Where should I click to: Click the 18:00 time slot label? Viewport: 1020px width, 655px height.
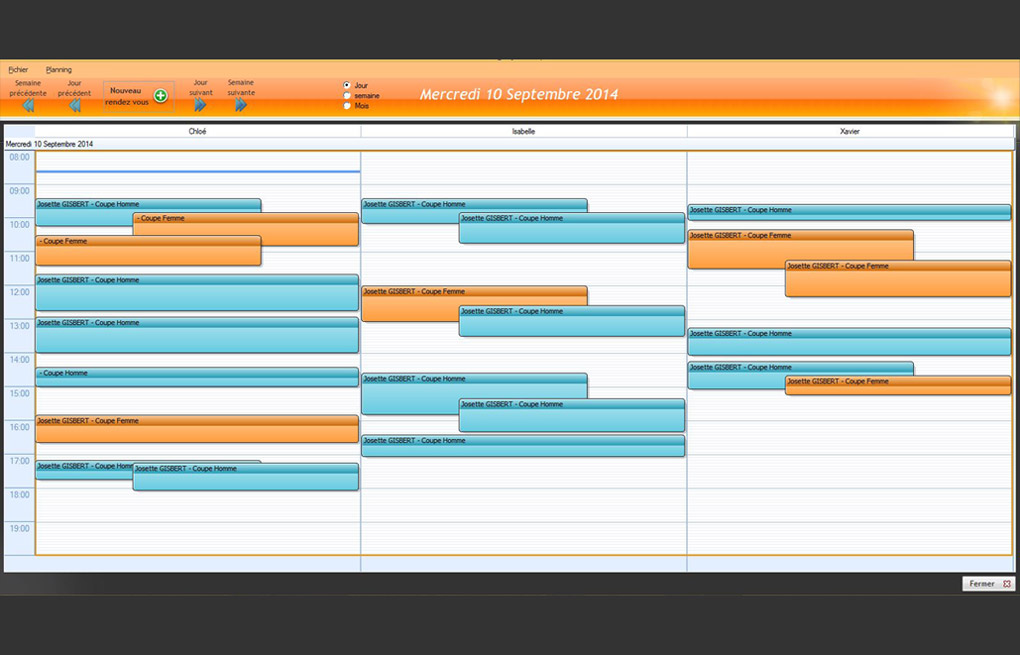[x=19, y=495]
